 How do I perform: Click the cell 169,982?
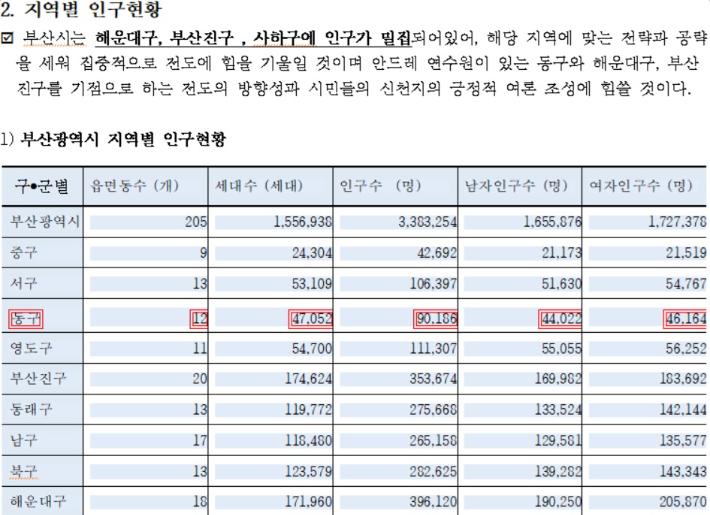(x=558, y=379)
